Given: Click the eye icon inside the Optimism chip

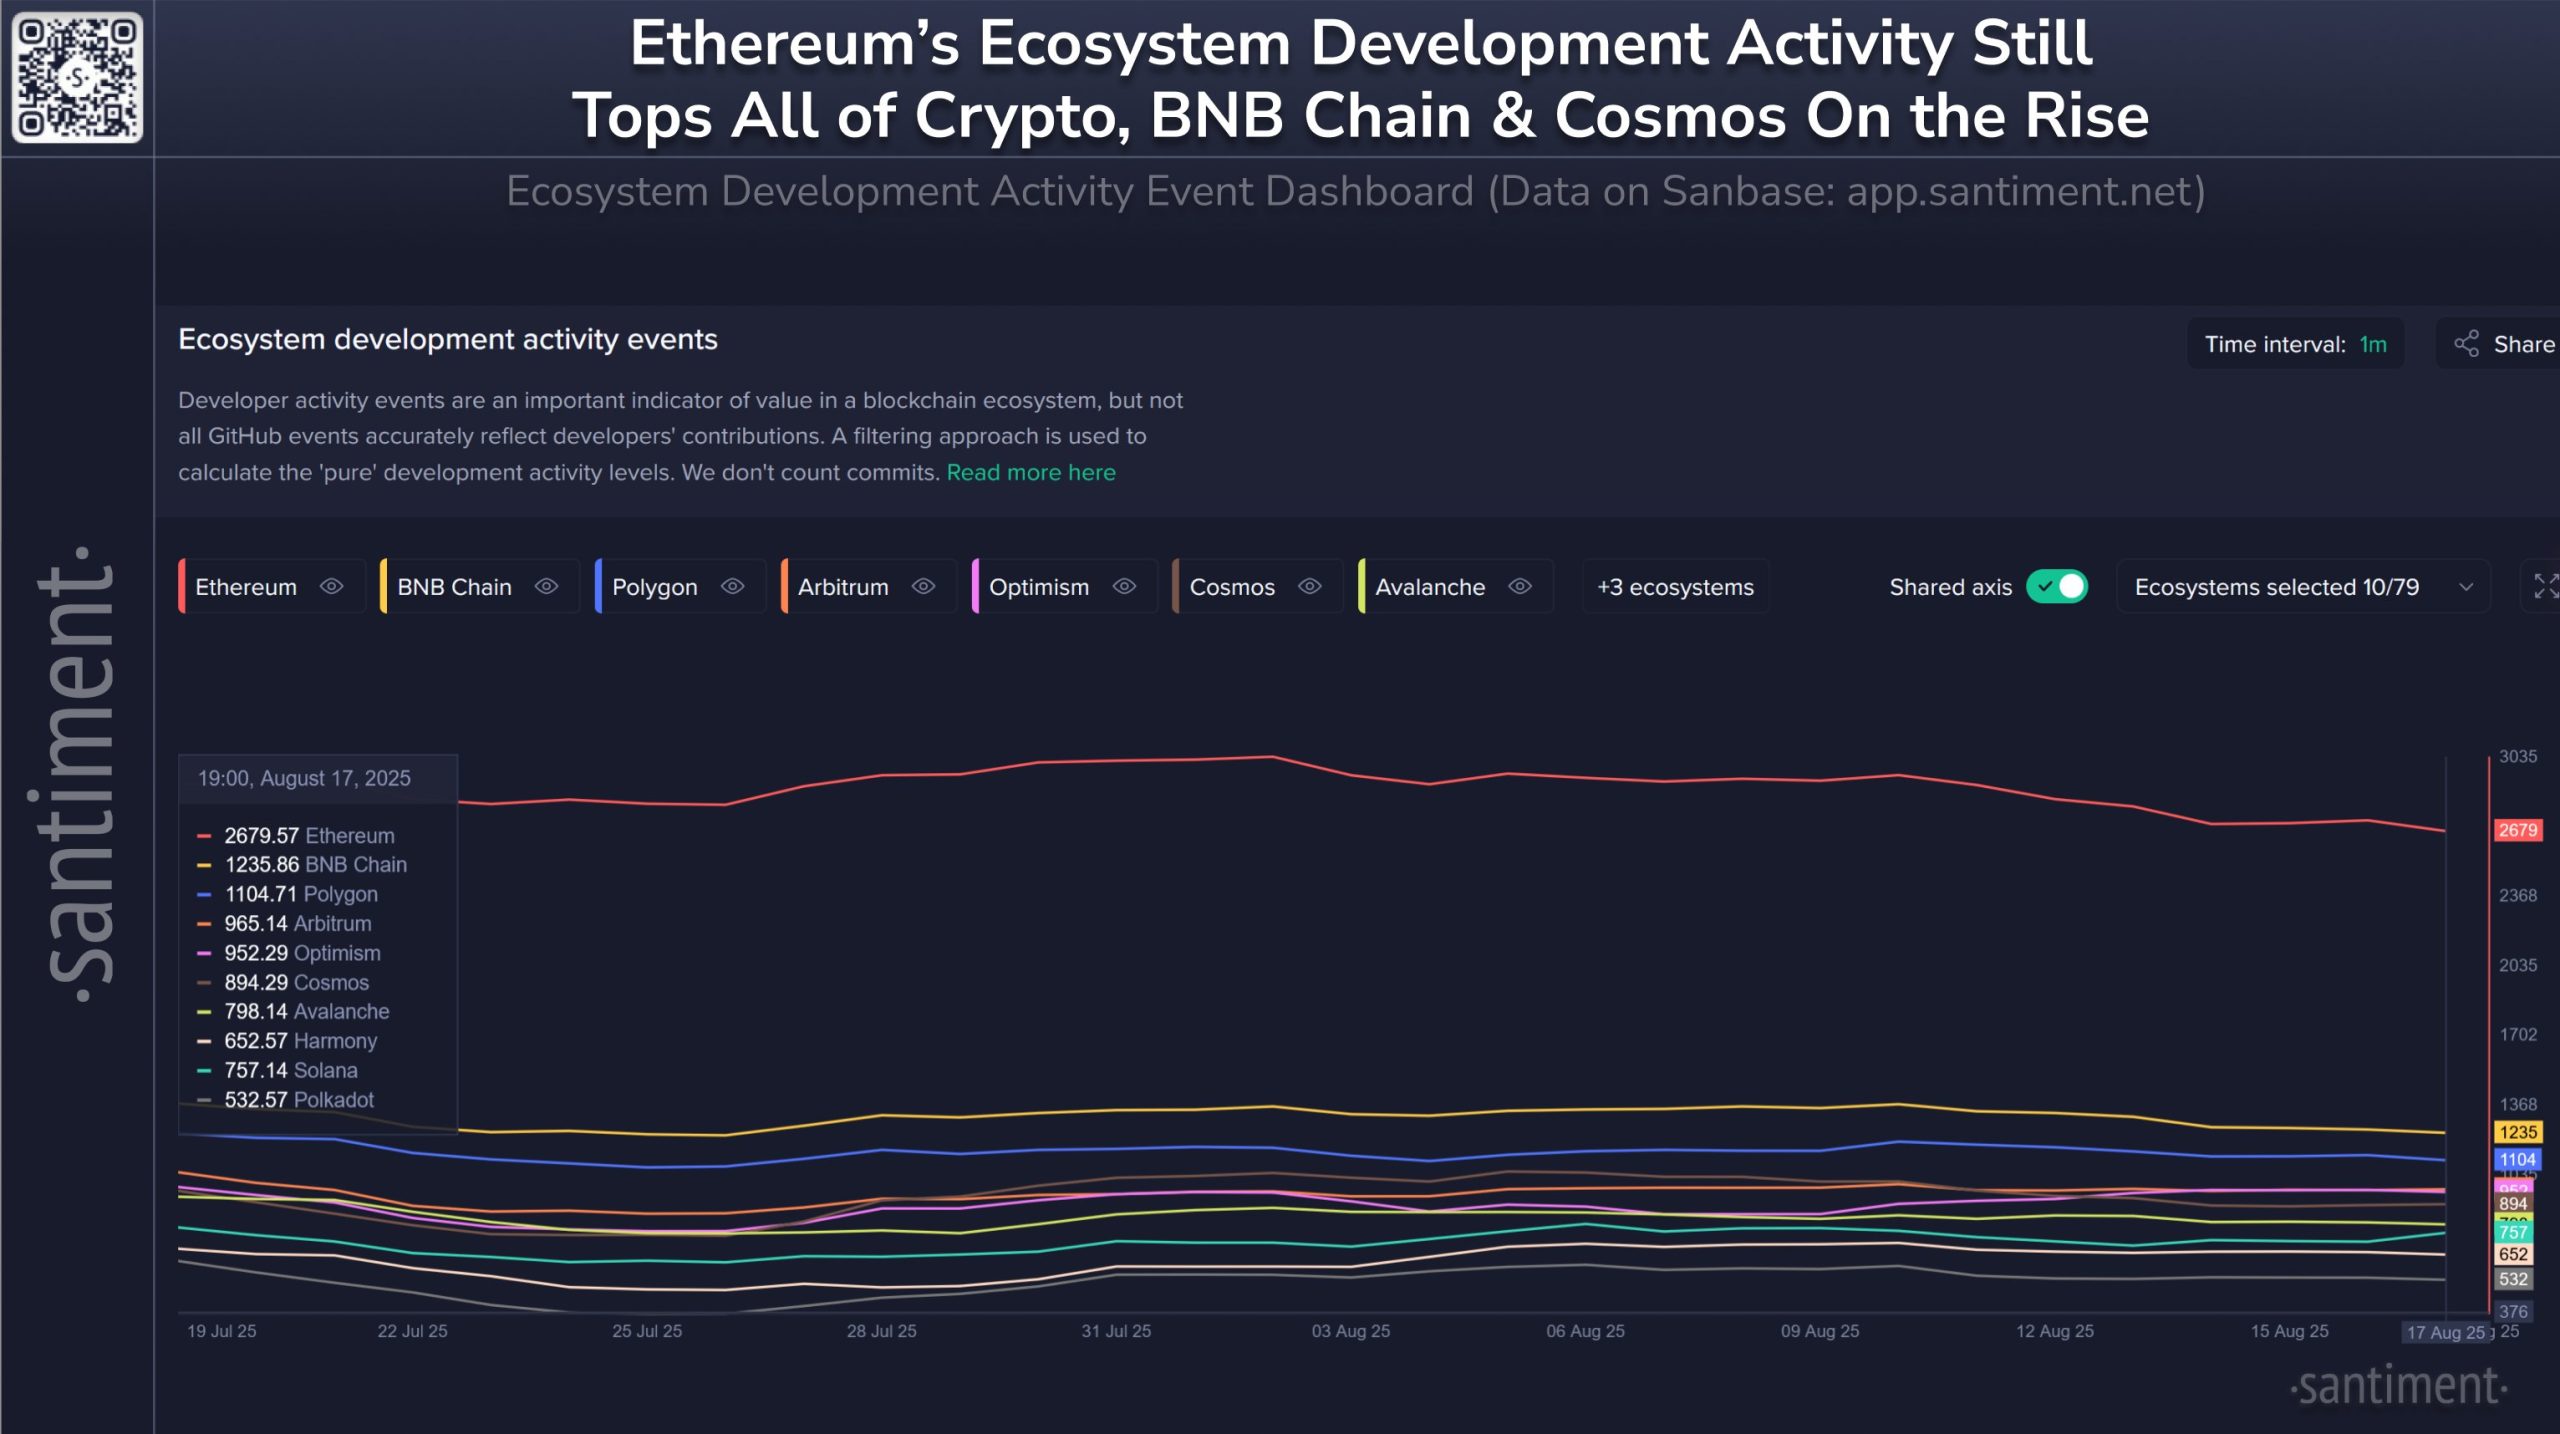Looking at the screenshot, I should 1122,587.
